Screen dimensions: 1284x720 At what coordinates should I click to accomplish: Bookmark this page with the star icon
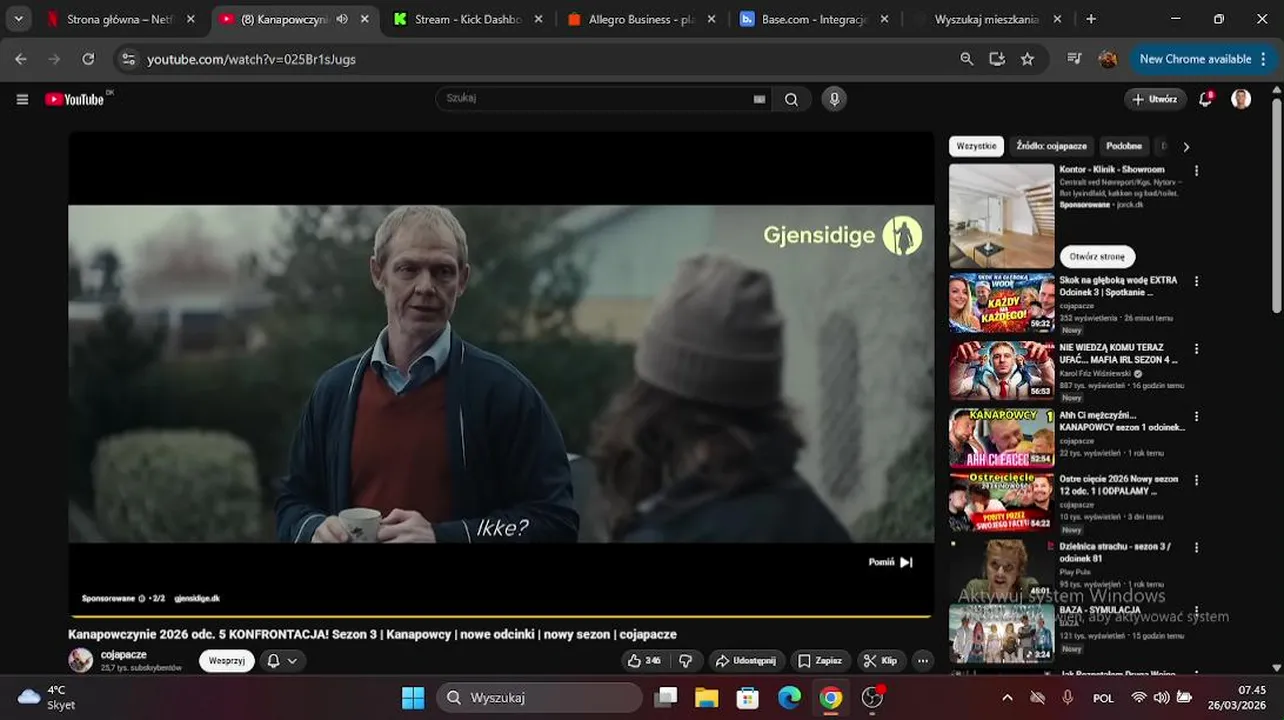tap(1027, 59)
